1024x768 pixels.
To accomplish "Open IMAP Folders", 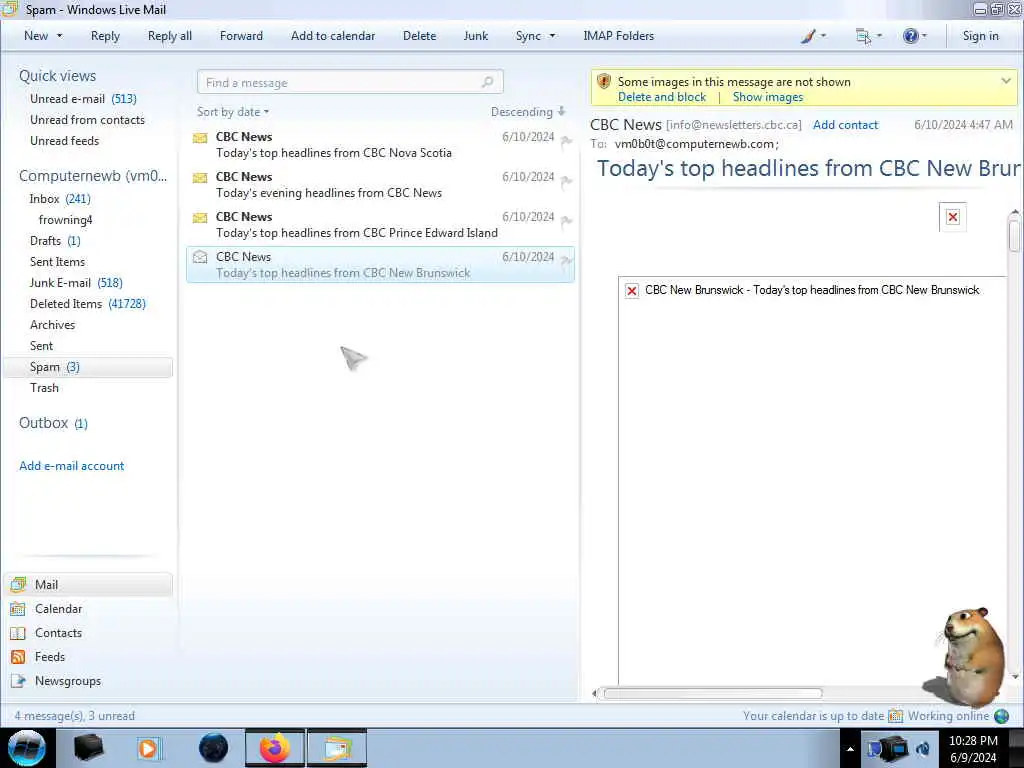I will click(x=618, y=37).
